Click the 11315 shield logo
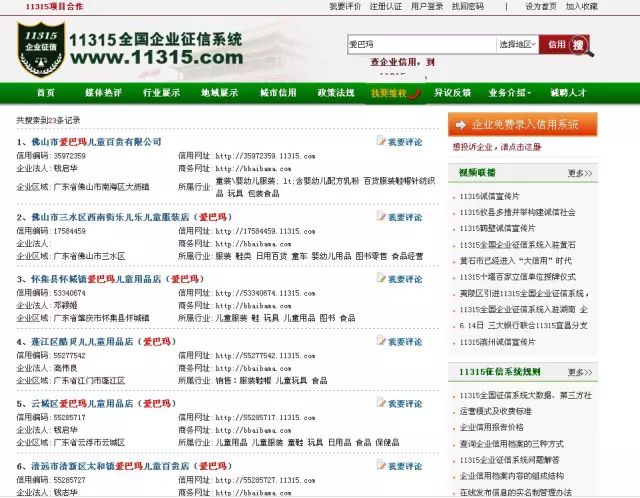Image resolution: width=640 pixels, height=498 pixels. click(x=41, y=49)
